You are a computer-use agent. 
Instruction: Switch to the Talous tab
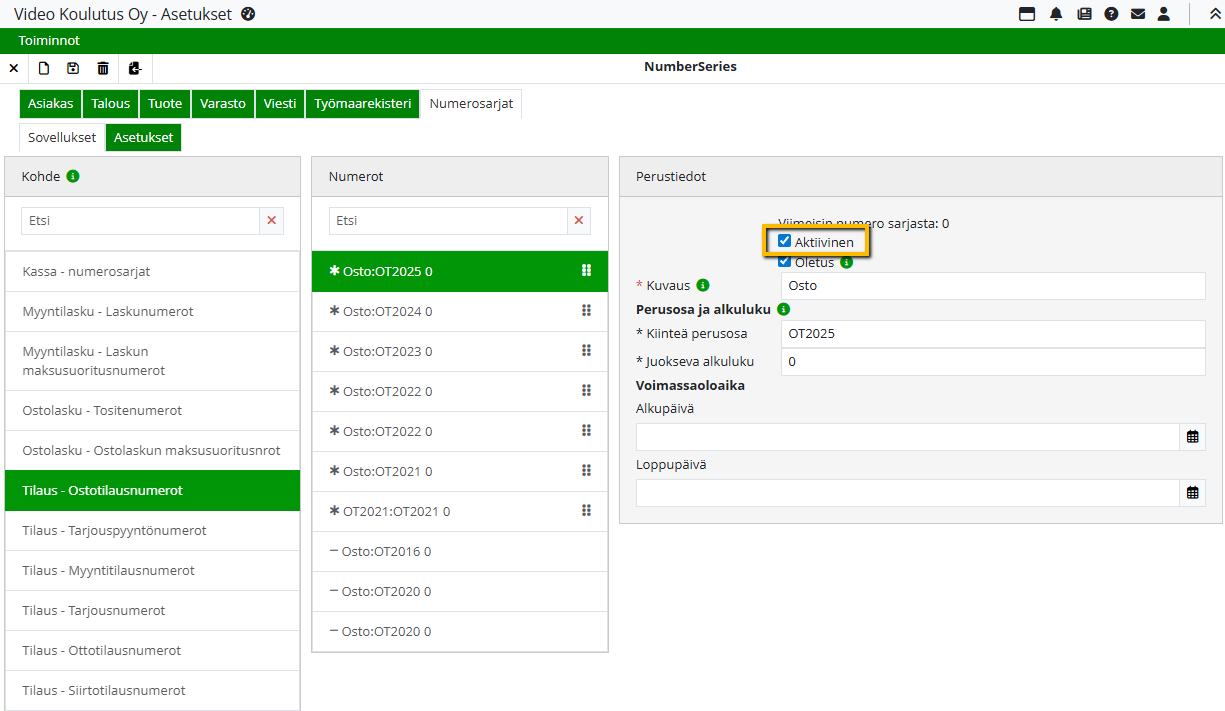pyautogui.click(x=111, y=104)
